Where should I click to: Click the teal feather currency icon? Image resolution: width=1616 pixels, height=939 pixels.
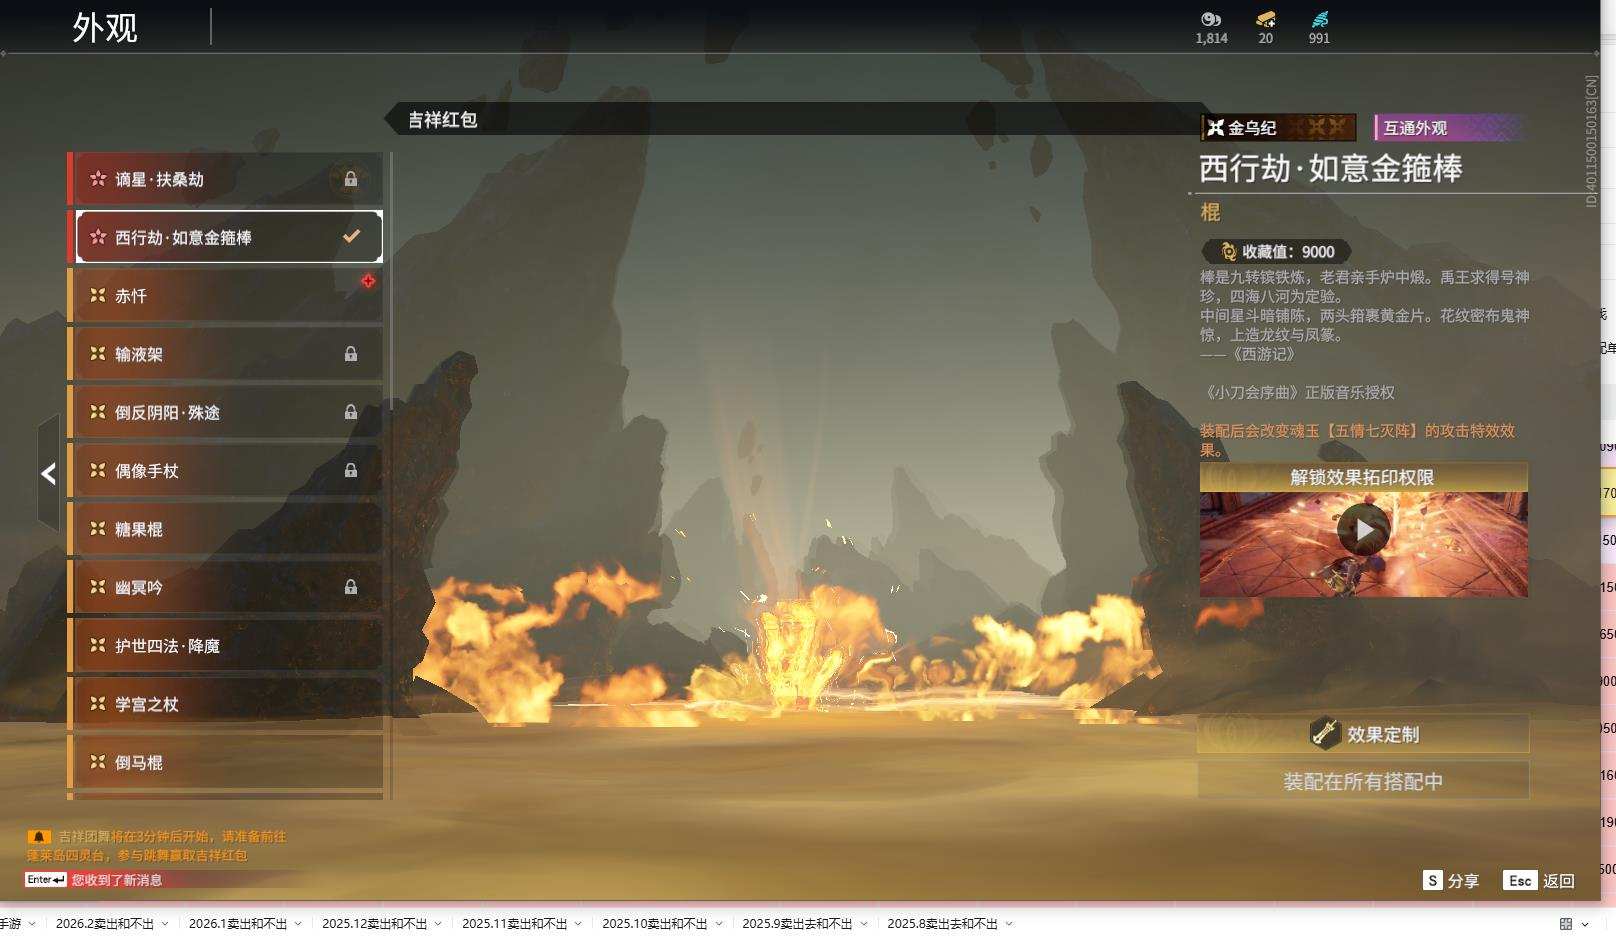coord(1319,20)
